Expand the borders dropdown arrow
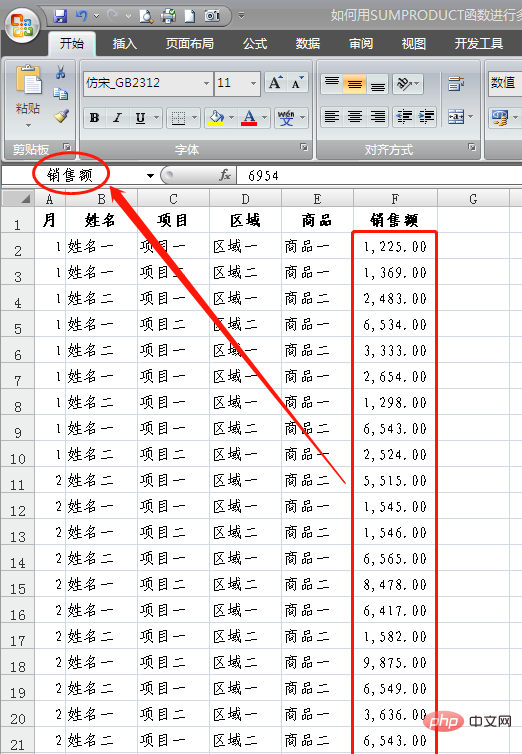The width and height of the screenshot is (522, 754). (194, 117)
